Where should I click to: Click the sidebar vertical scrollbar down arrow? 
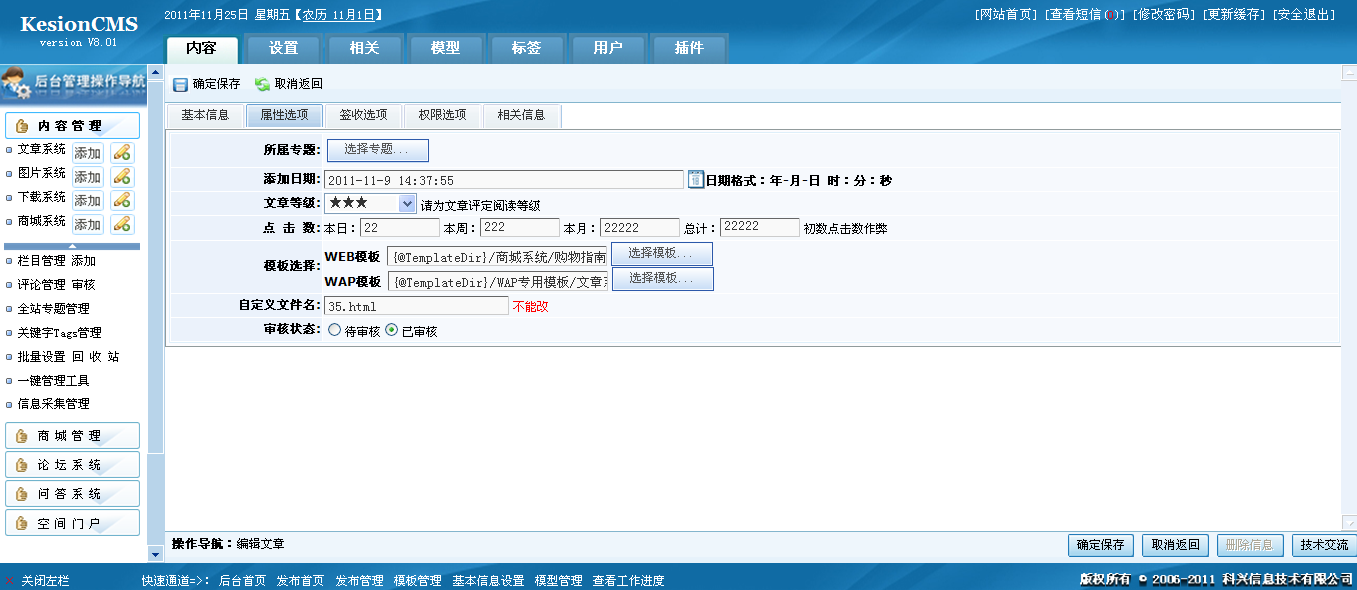tap(155, 553)
